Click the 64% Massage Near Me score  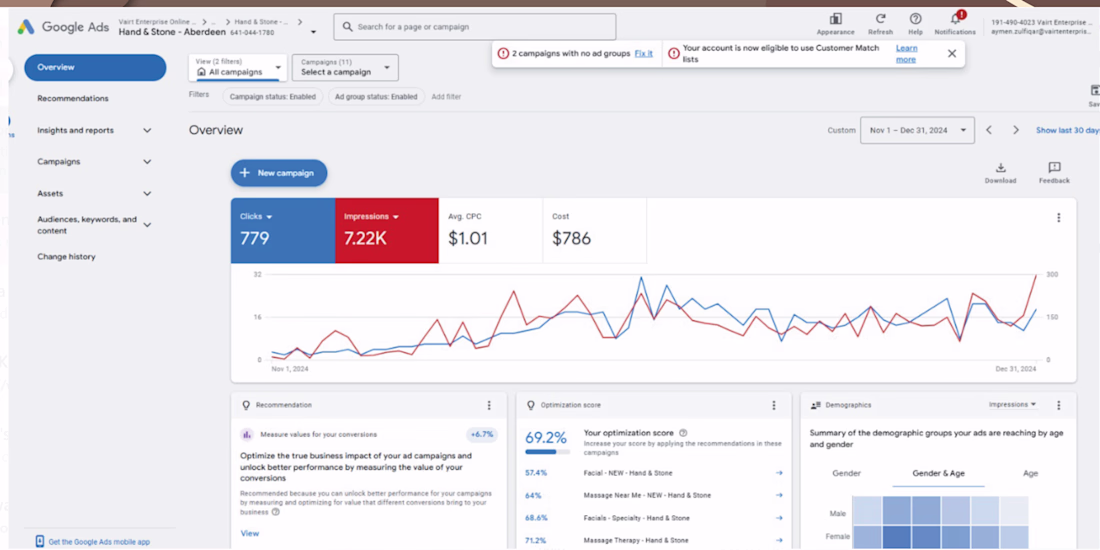(x=533, y=495)
